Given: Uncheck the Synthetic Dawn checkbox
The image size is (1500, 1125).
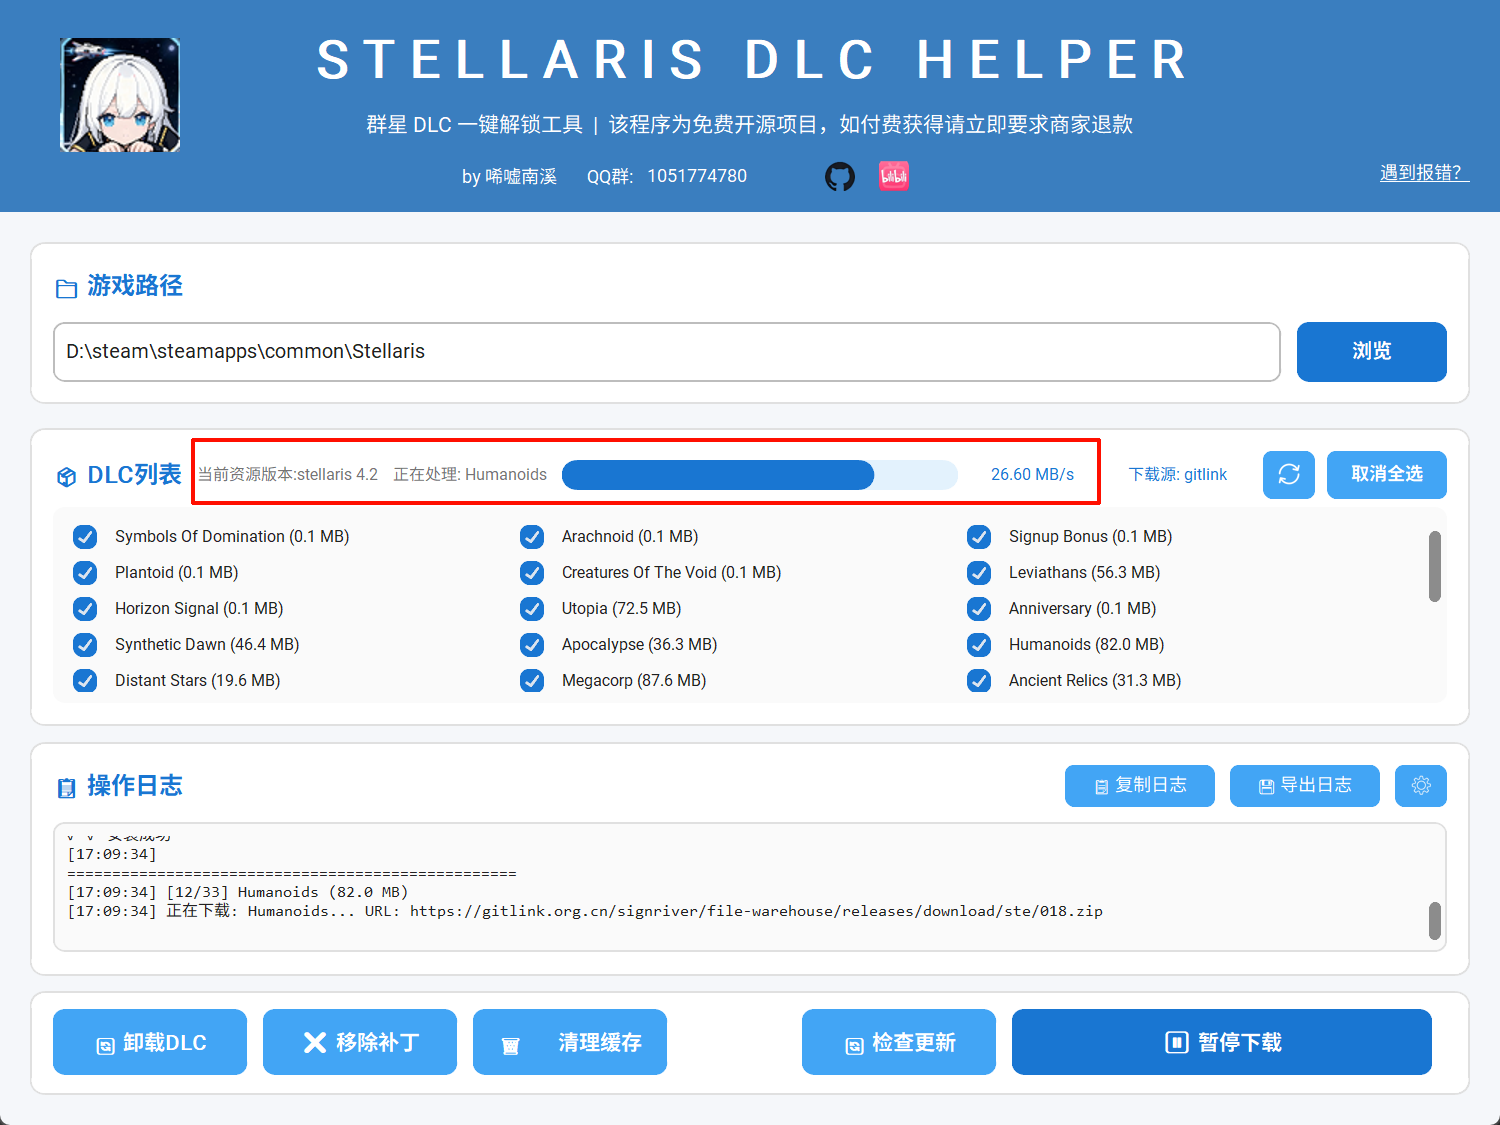Looking at the screenshot, I should (85, 645).
